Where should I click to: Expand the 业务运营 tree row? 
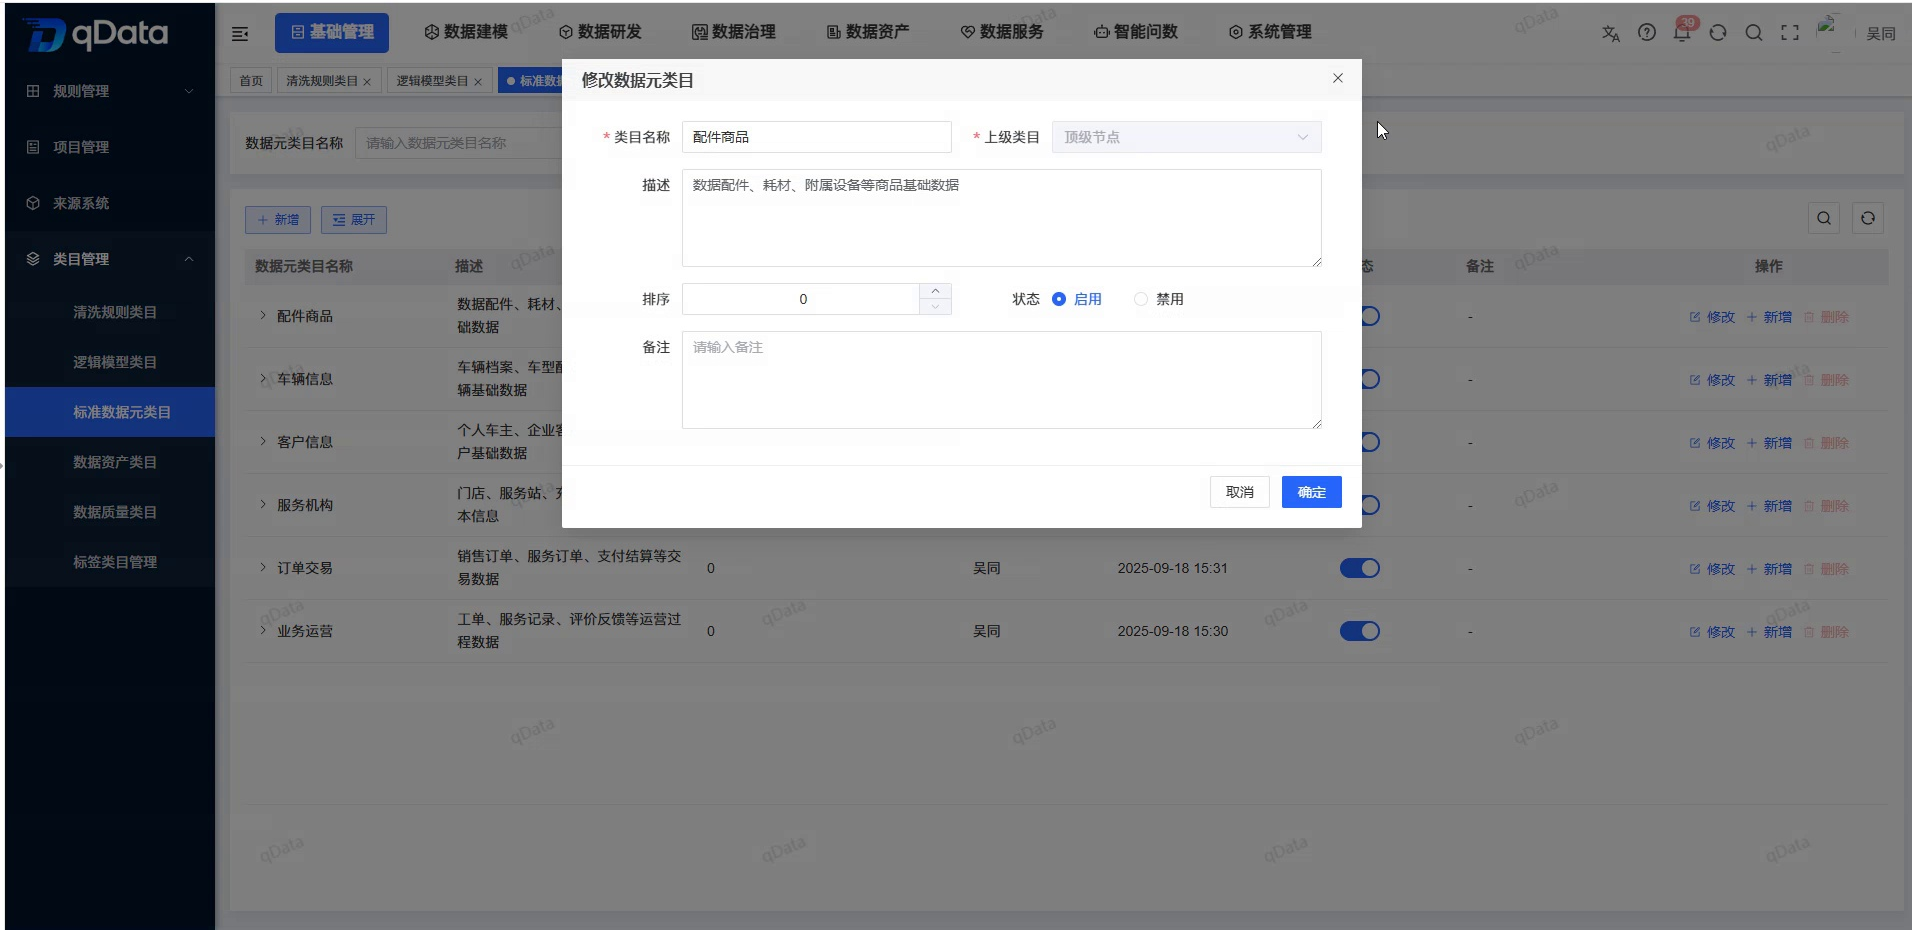263,631
